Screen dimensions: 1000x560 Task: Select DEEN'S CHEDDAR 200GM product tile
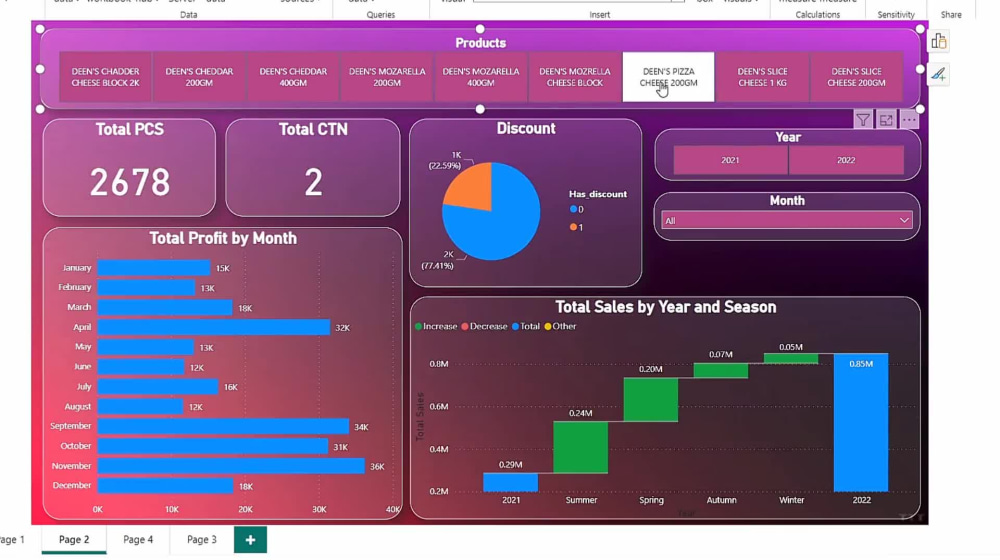coord(199,77)
